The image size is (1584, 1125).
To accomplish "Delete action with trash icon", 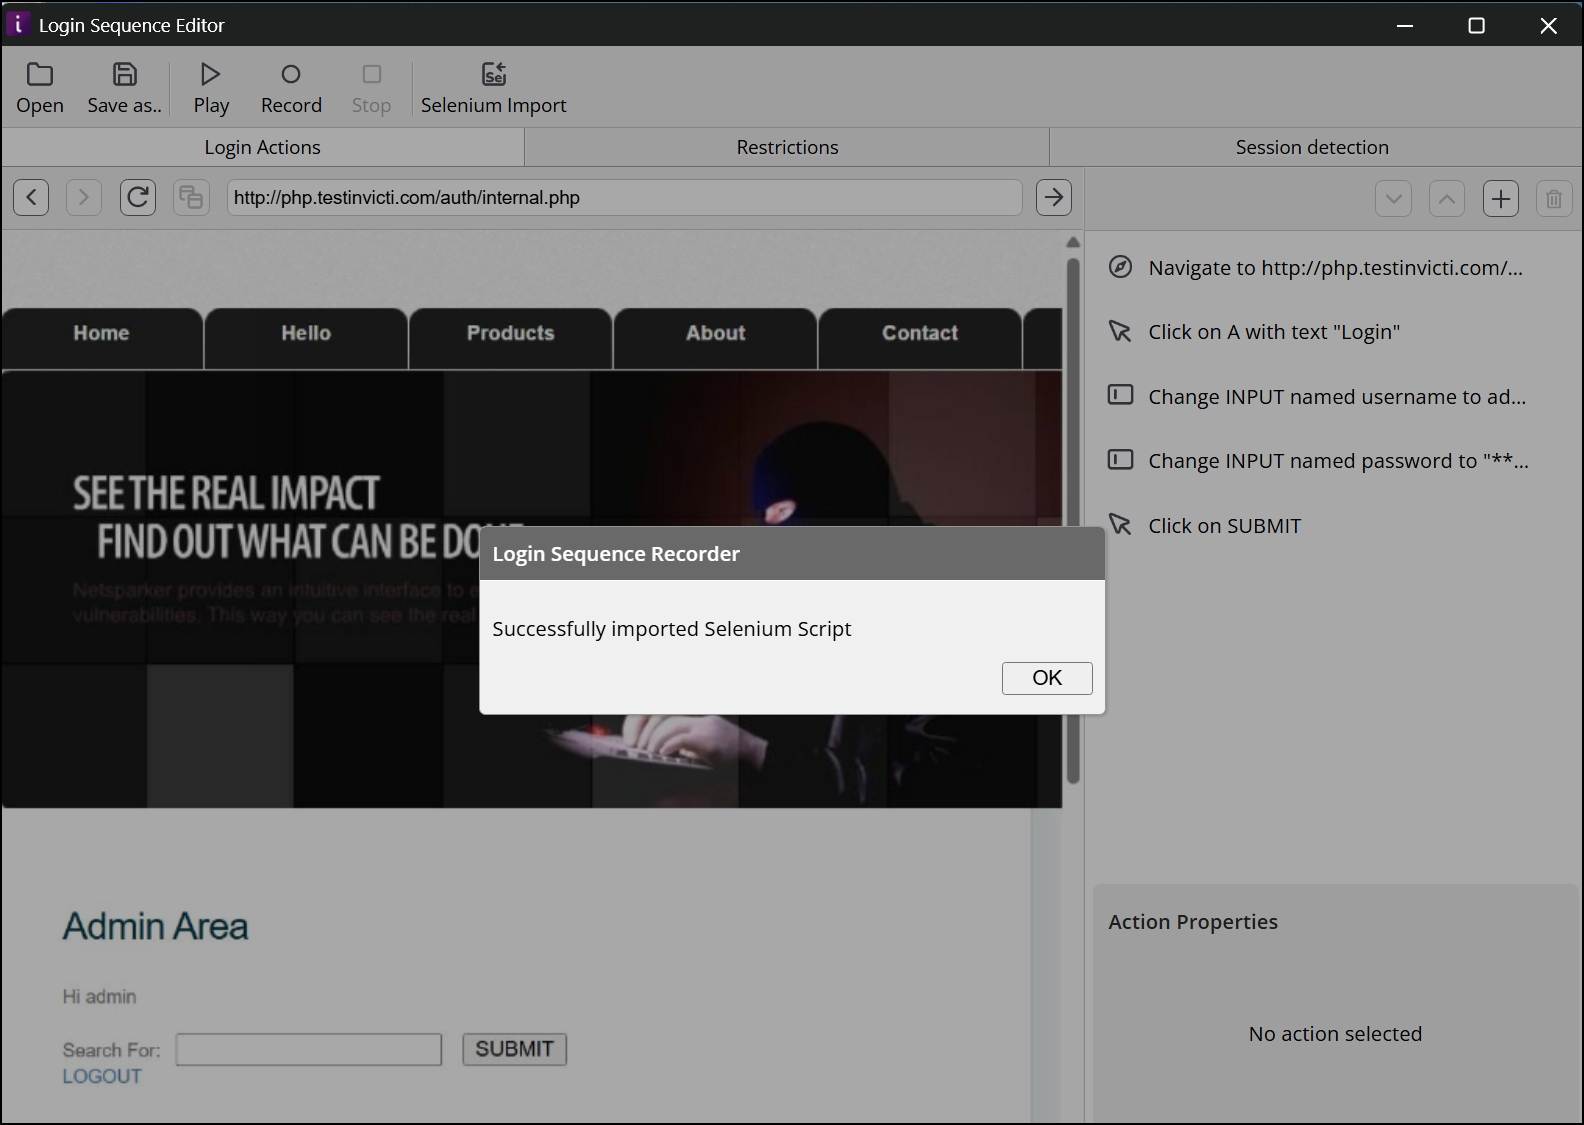I will point(1554,198).
